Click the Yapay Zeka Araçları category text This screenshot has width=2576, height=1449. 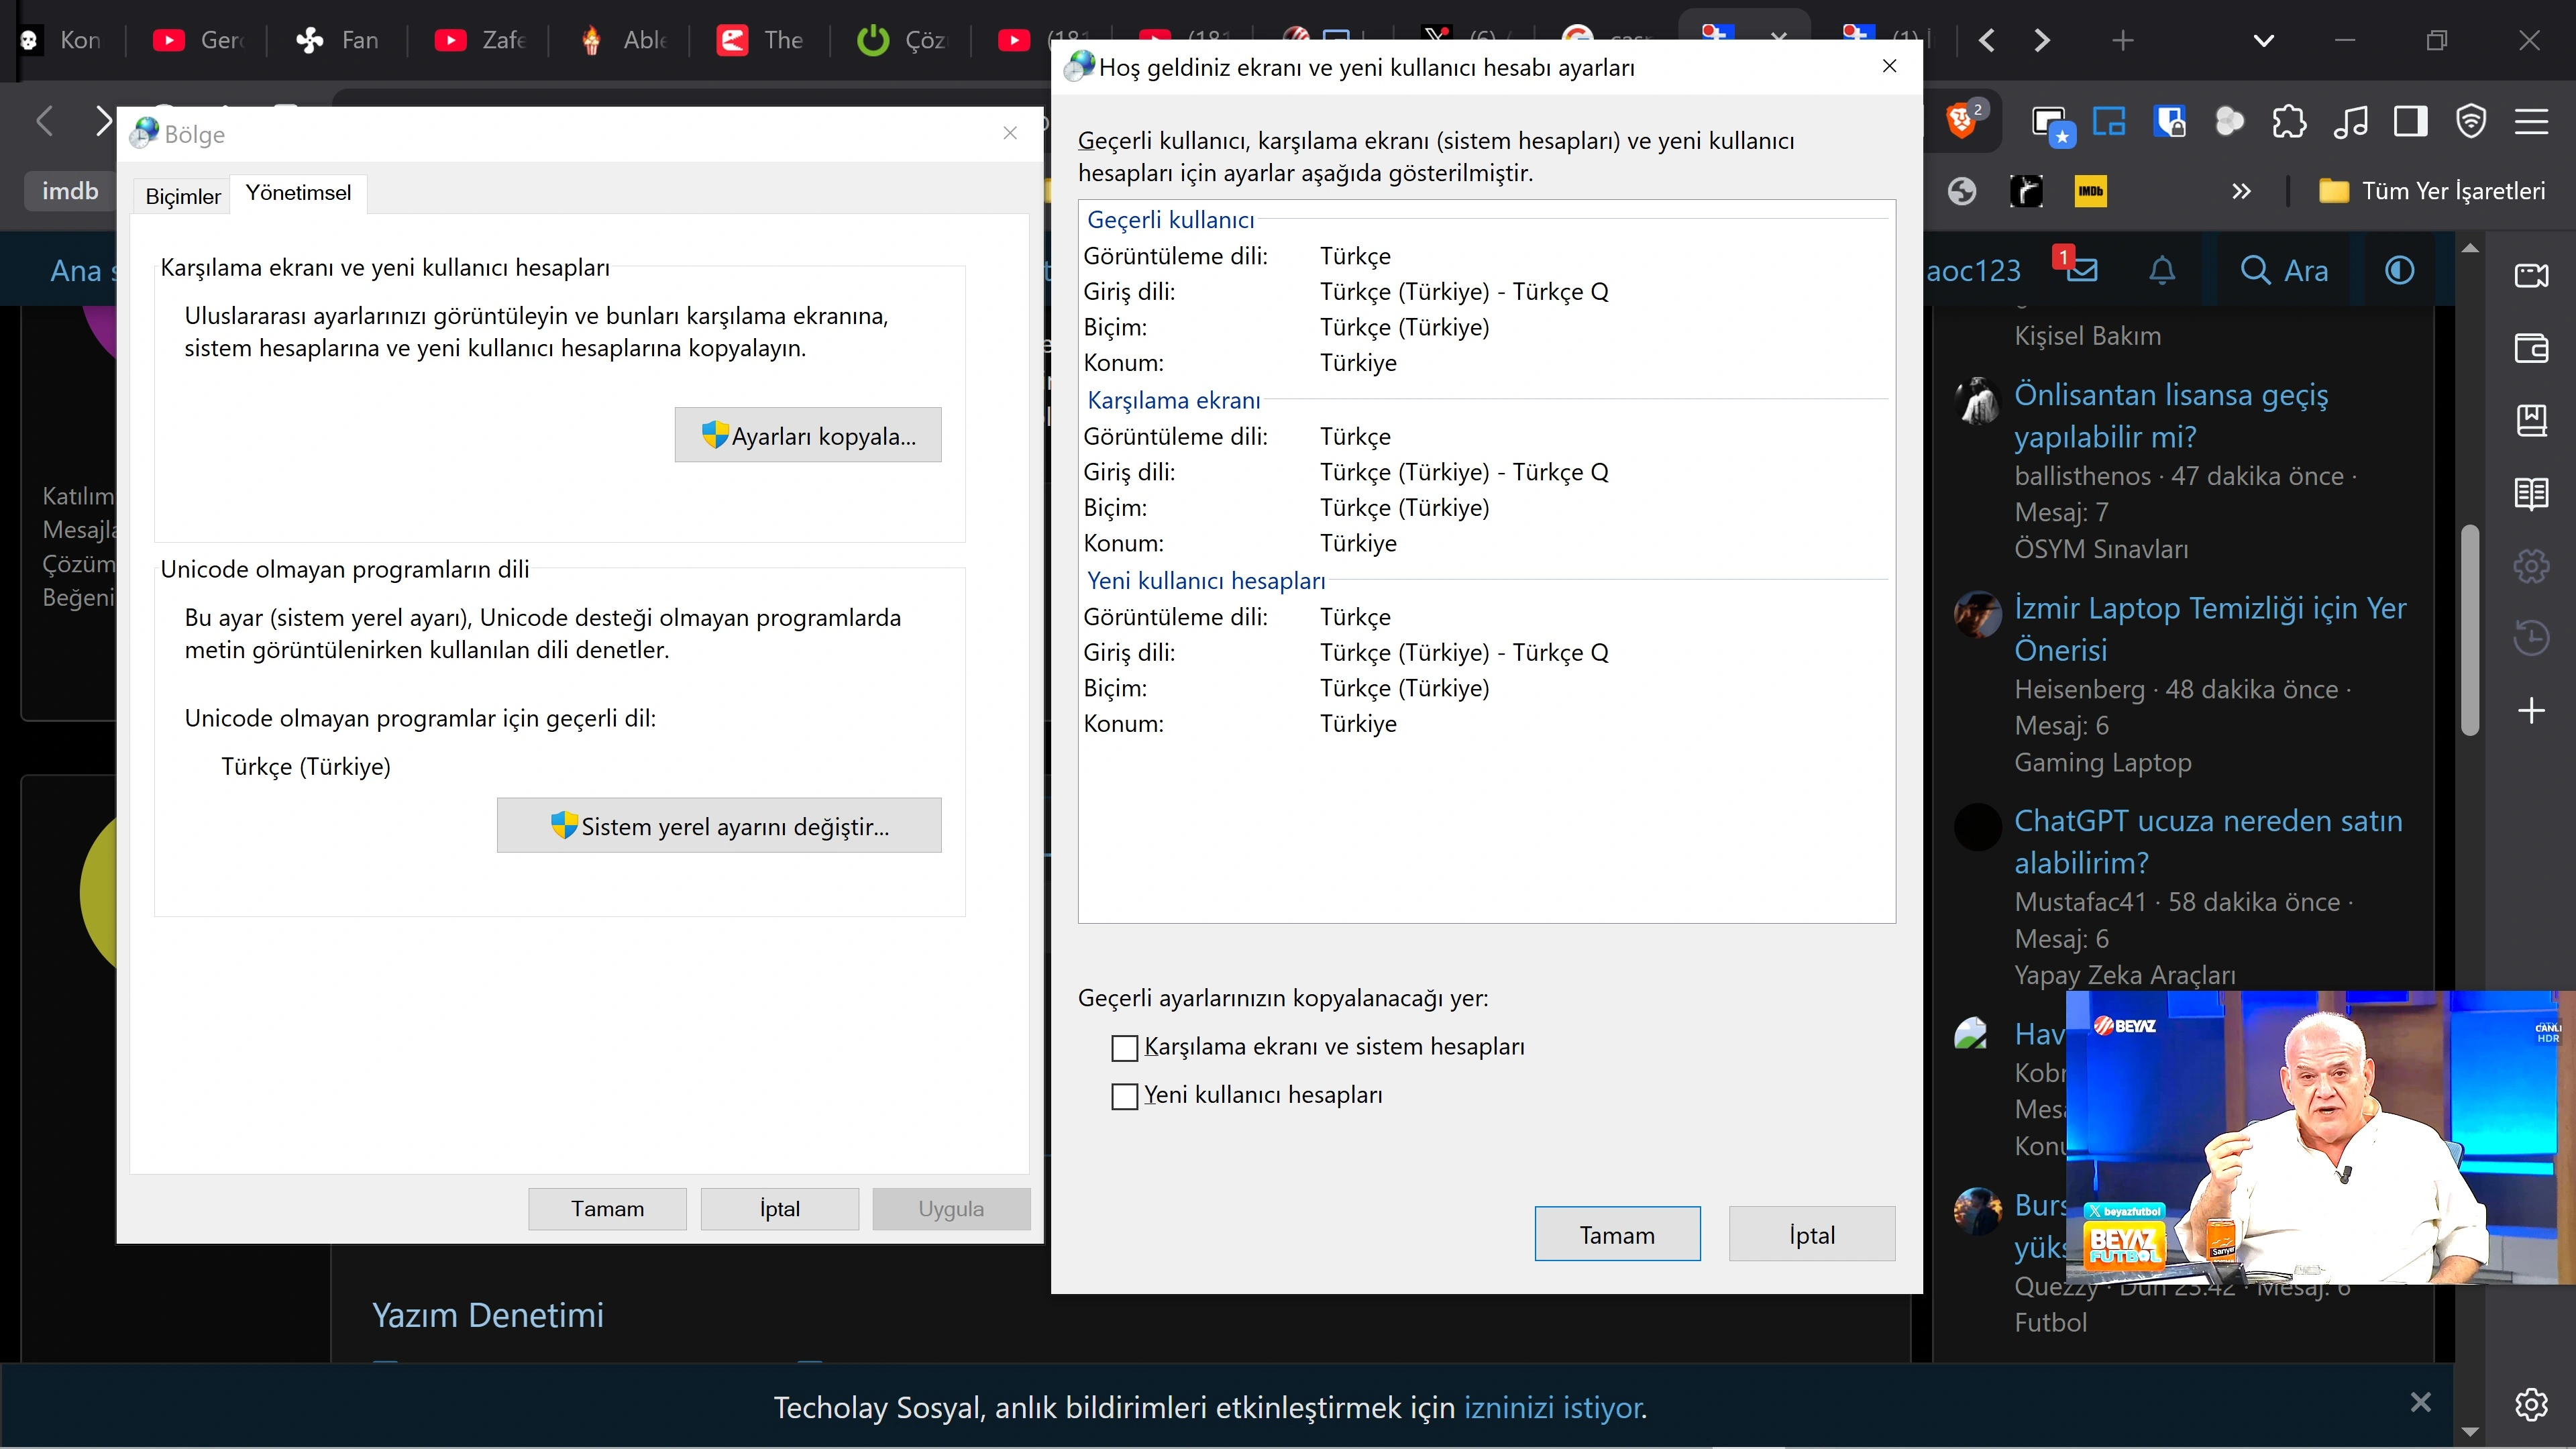2124,975
